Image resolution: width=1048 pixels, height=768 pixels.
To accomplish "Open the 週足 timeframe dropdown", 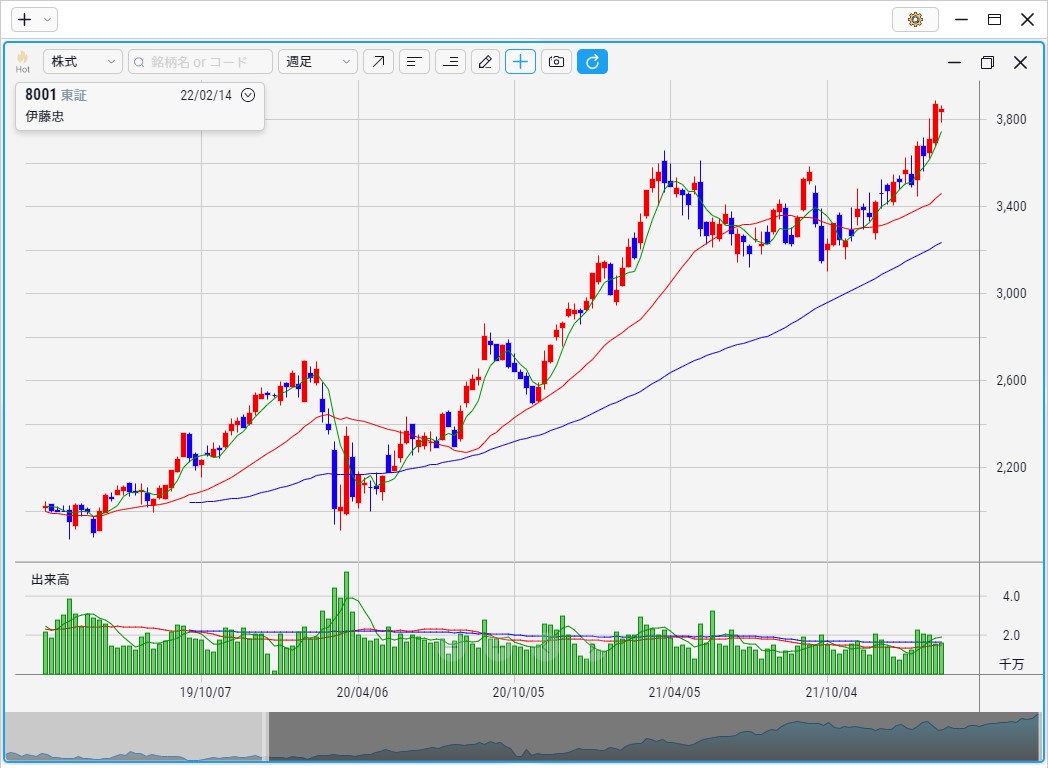I will click(318, 62).
